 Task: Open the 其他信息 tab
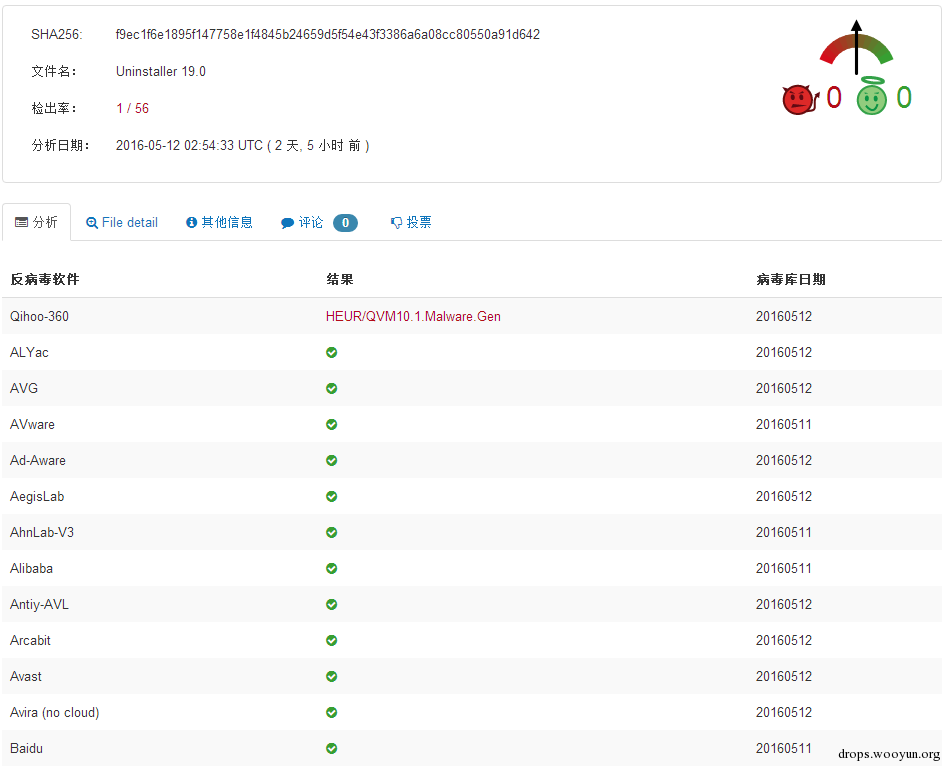point(219,222)
